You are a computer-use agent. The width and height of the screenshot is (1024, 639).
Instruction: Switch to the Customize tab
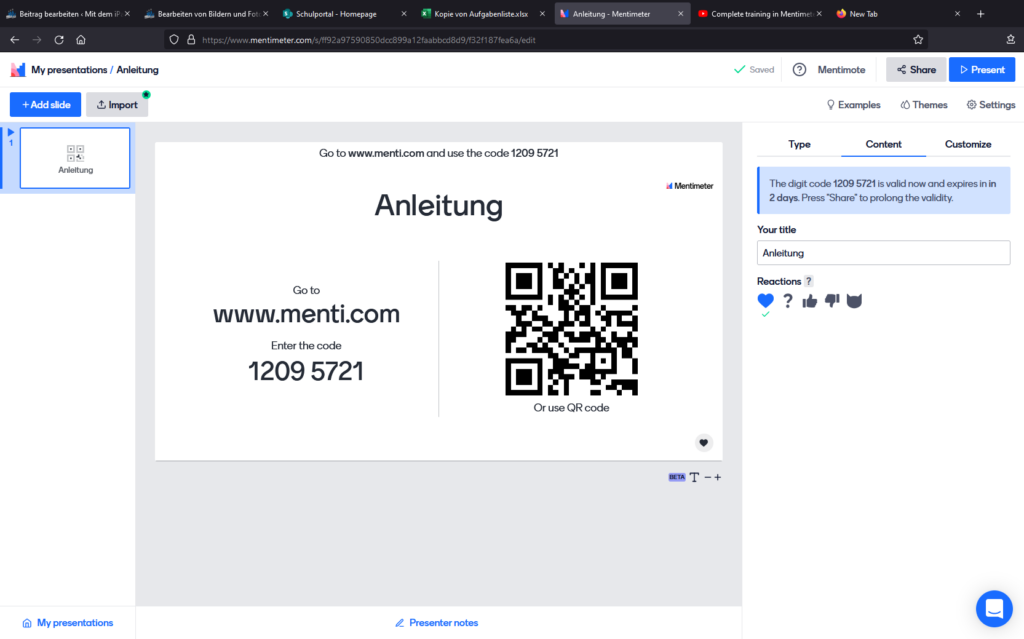pyautogui.click(x=968, y=144)
